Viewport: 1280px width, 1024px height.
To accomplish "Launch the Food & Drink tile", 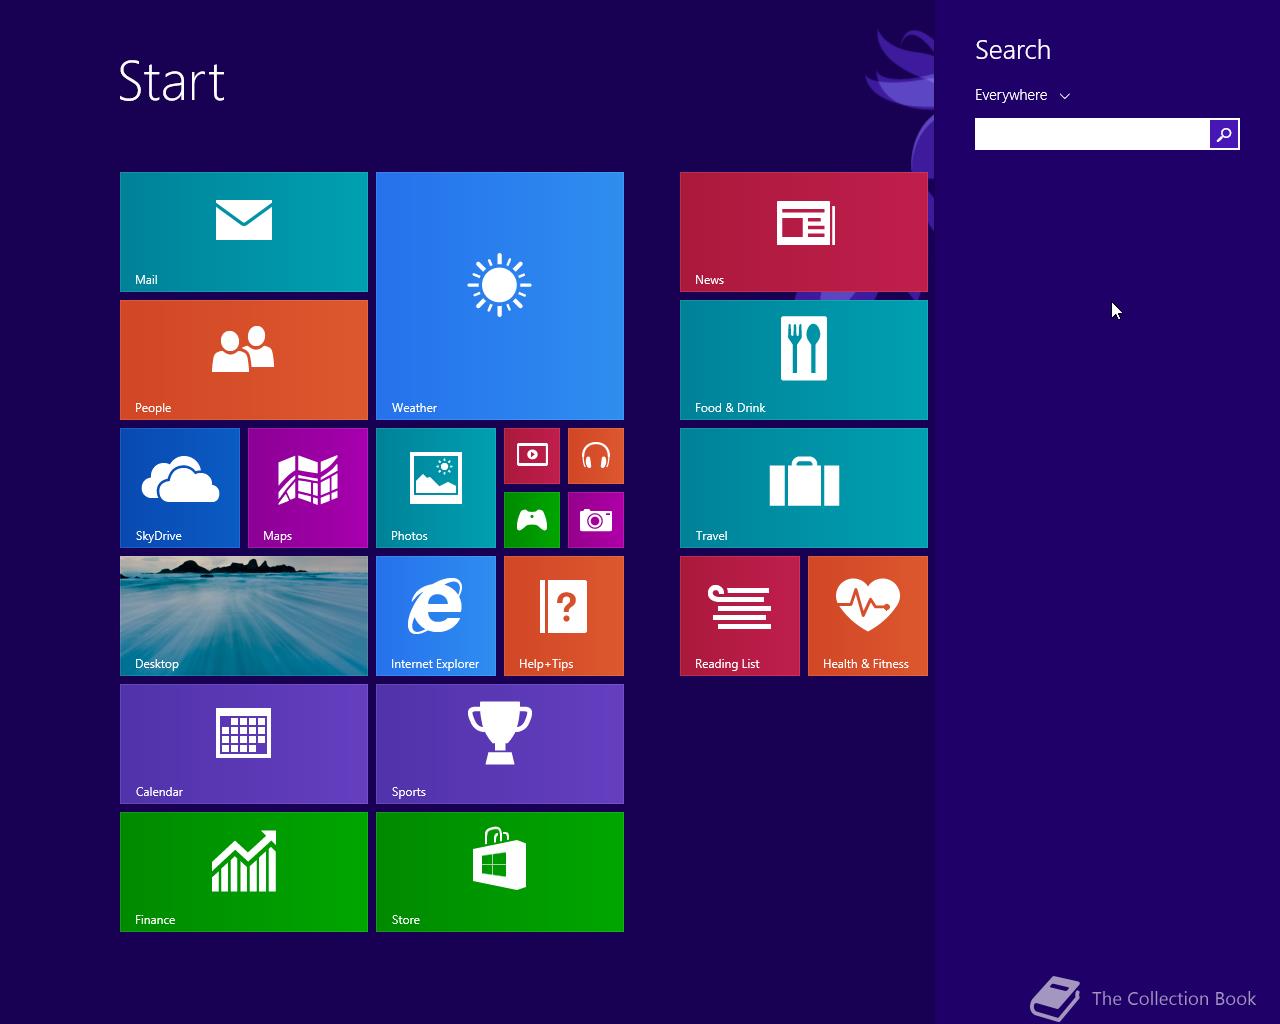I will (804, 360).
